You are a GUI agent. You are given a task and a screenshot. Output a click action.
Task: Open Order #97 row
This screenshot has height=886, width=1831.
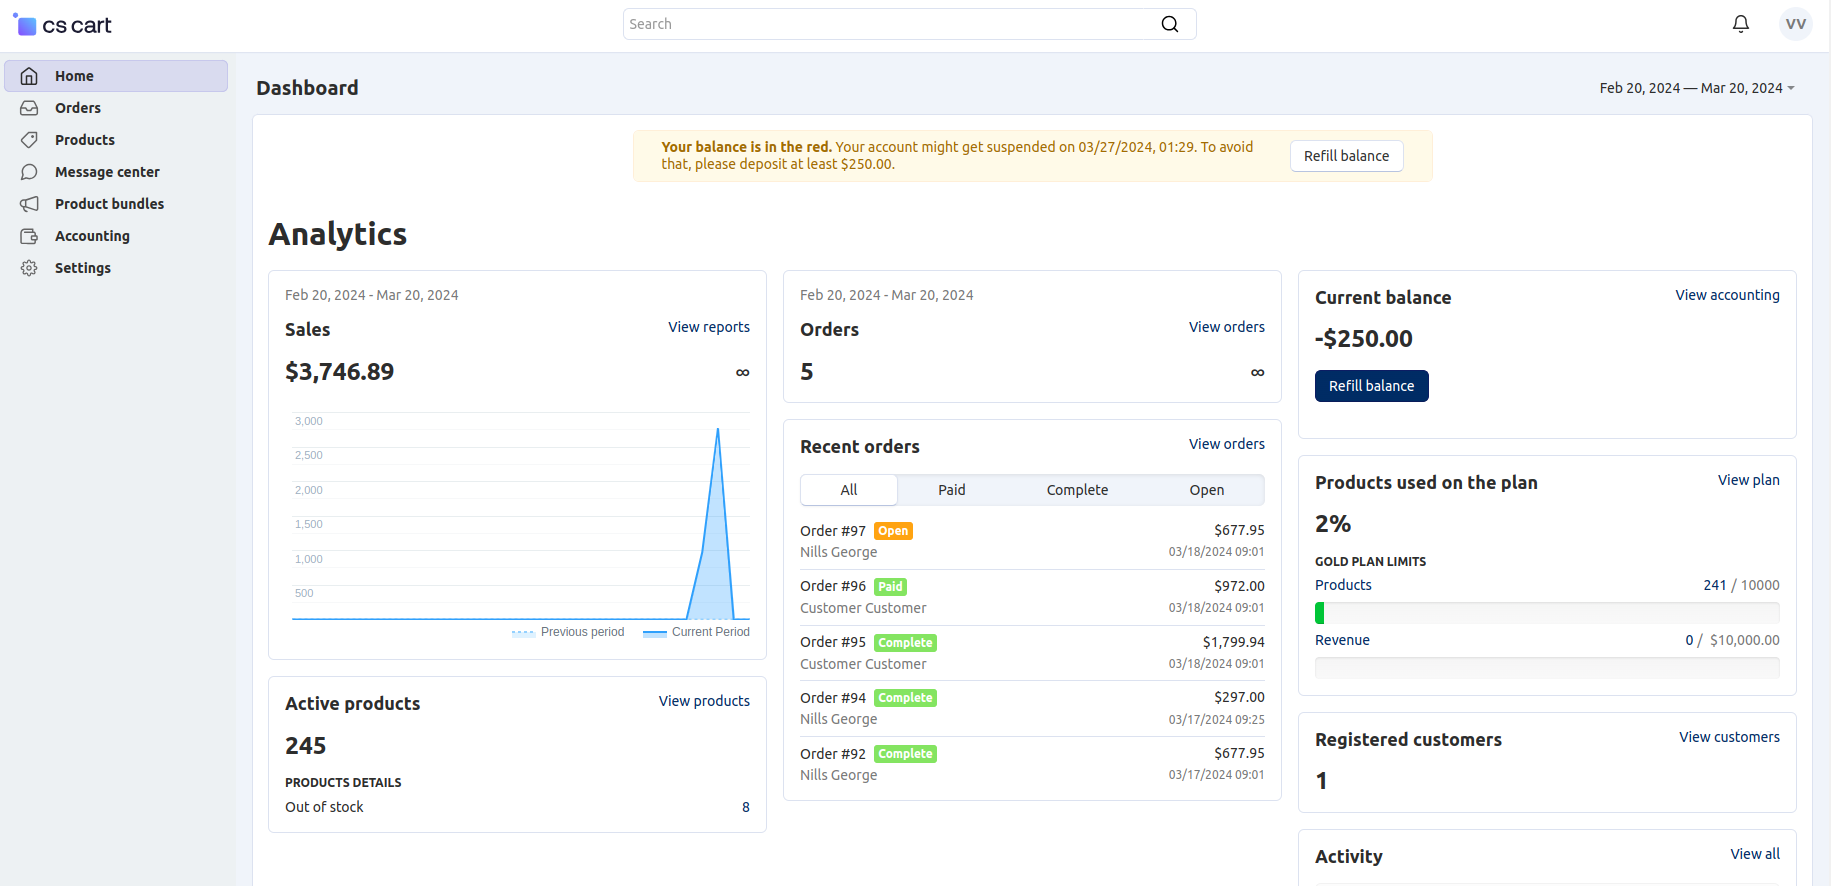click(1032, 541)
